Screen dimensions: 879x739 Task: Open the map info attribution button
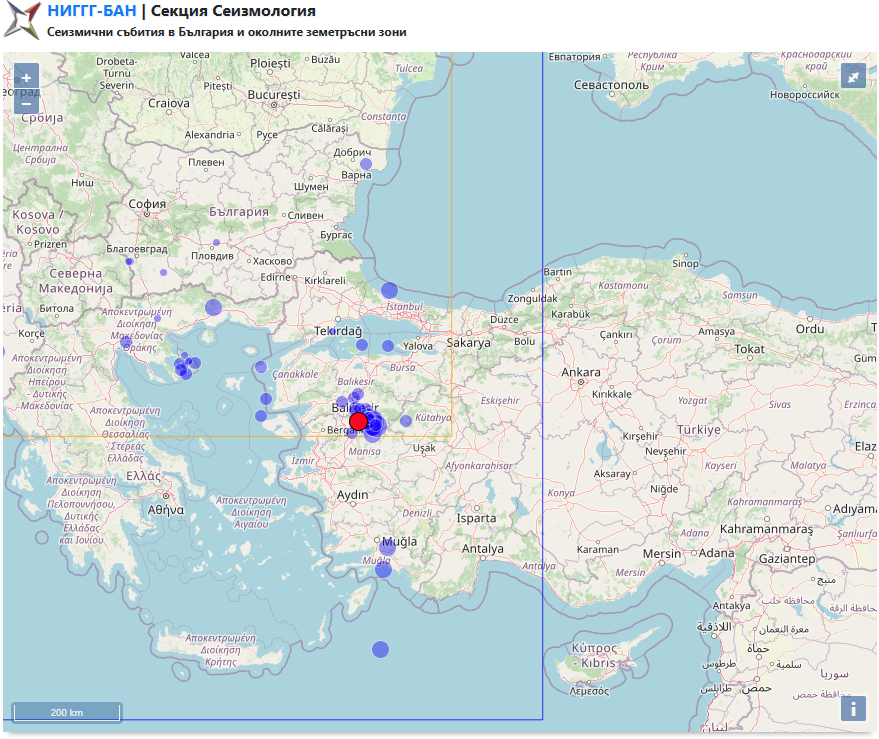coord(853,708)
